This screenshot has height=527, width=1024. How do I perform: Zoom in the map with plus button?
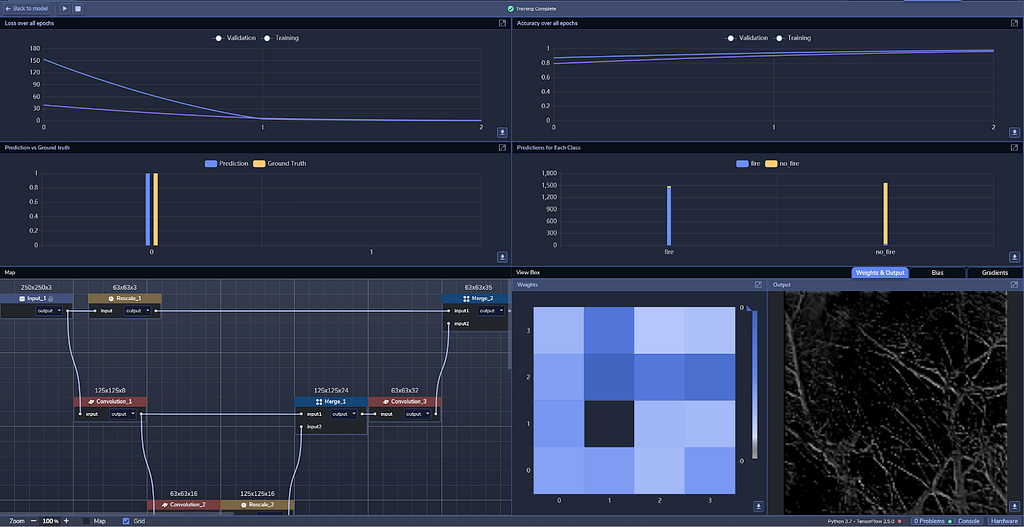tap(67, 521)
